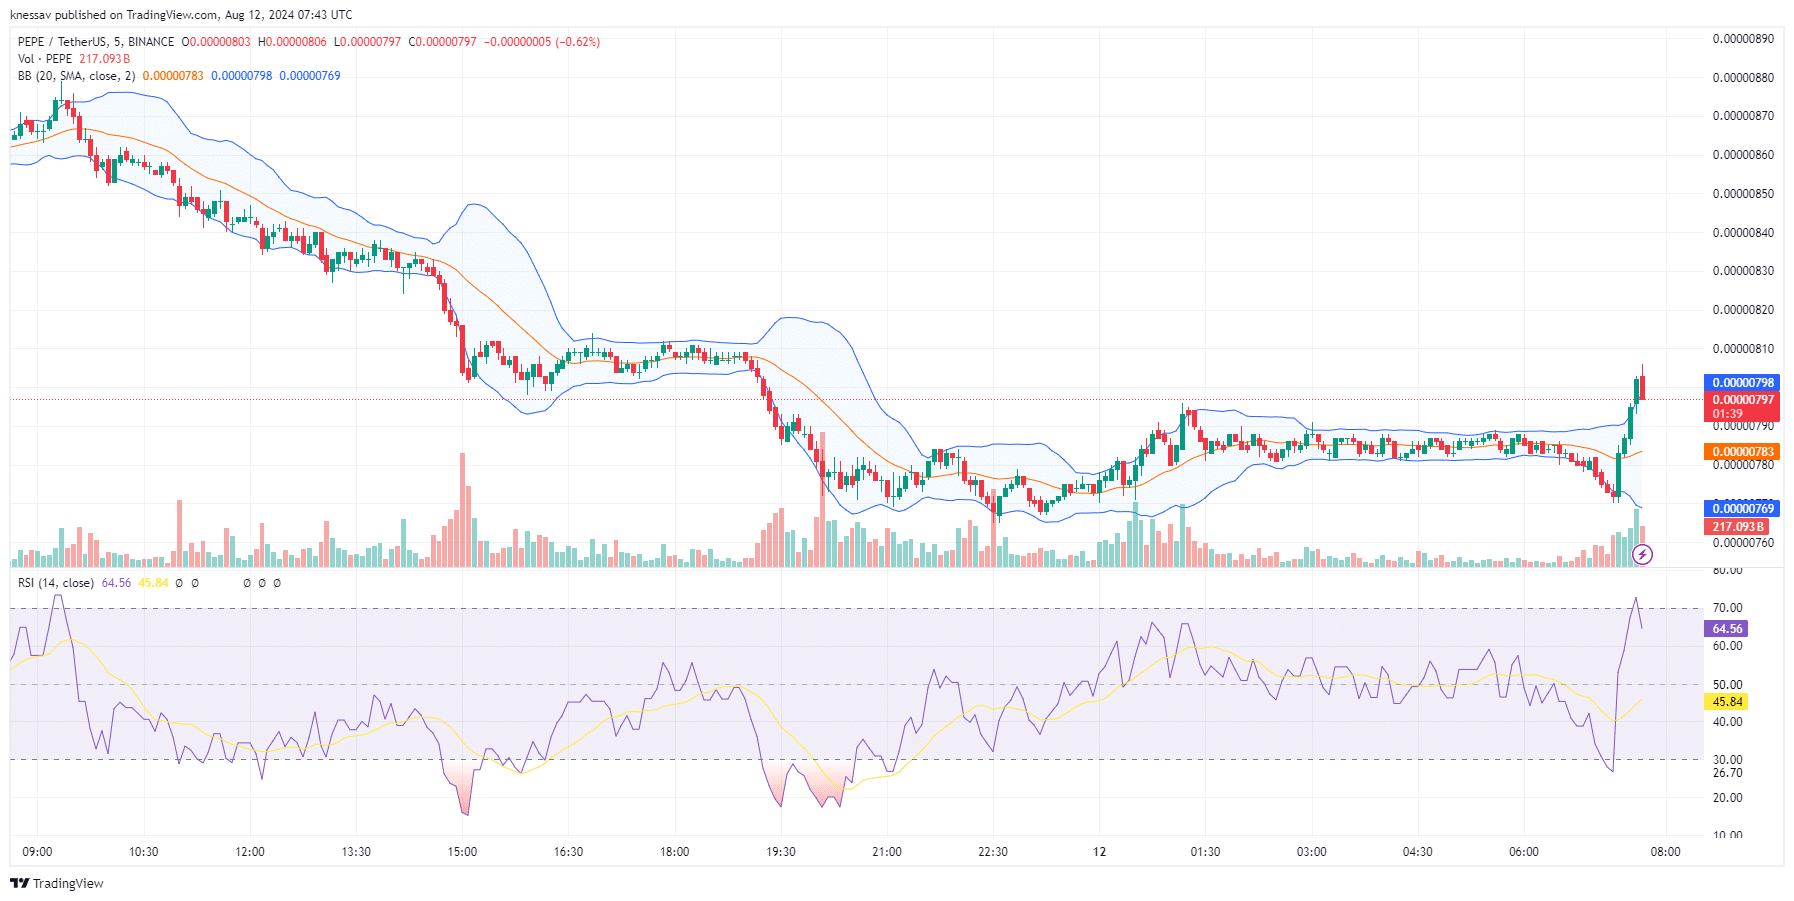1794x901 pixels.
Task: Click the orange 0.00000783 value in BB legend
Action: point(173,76)
